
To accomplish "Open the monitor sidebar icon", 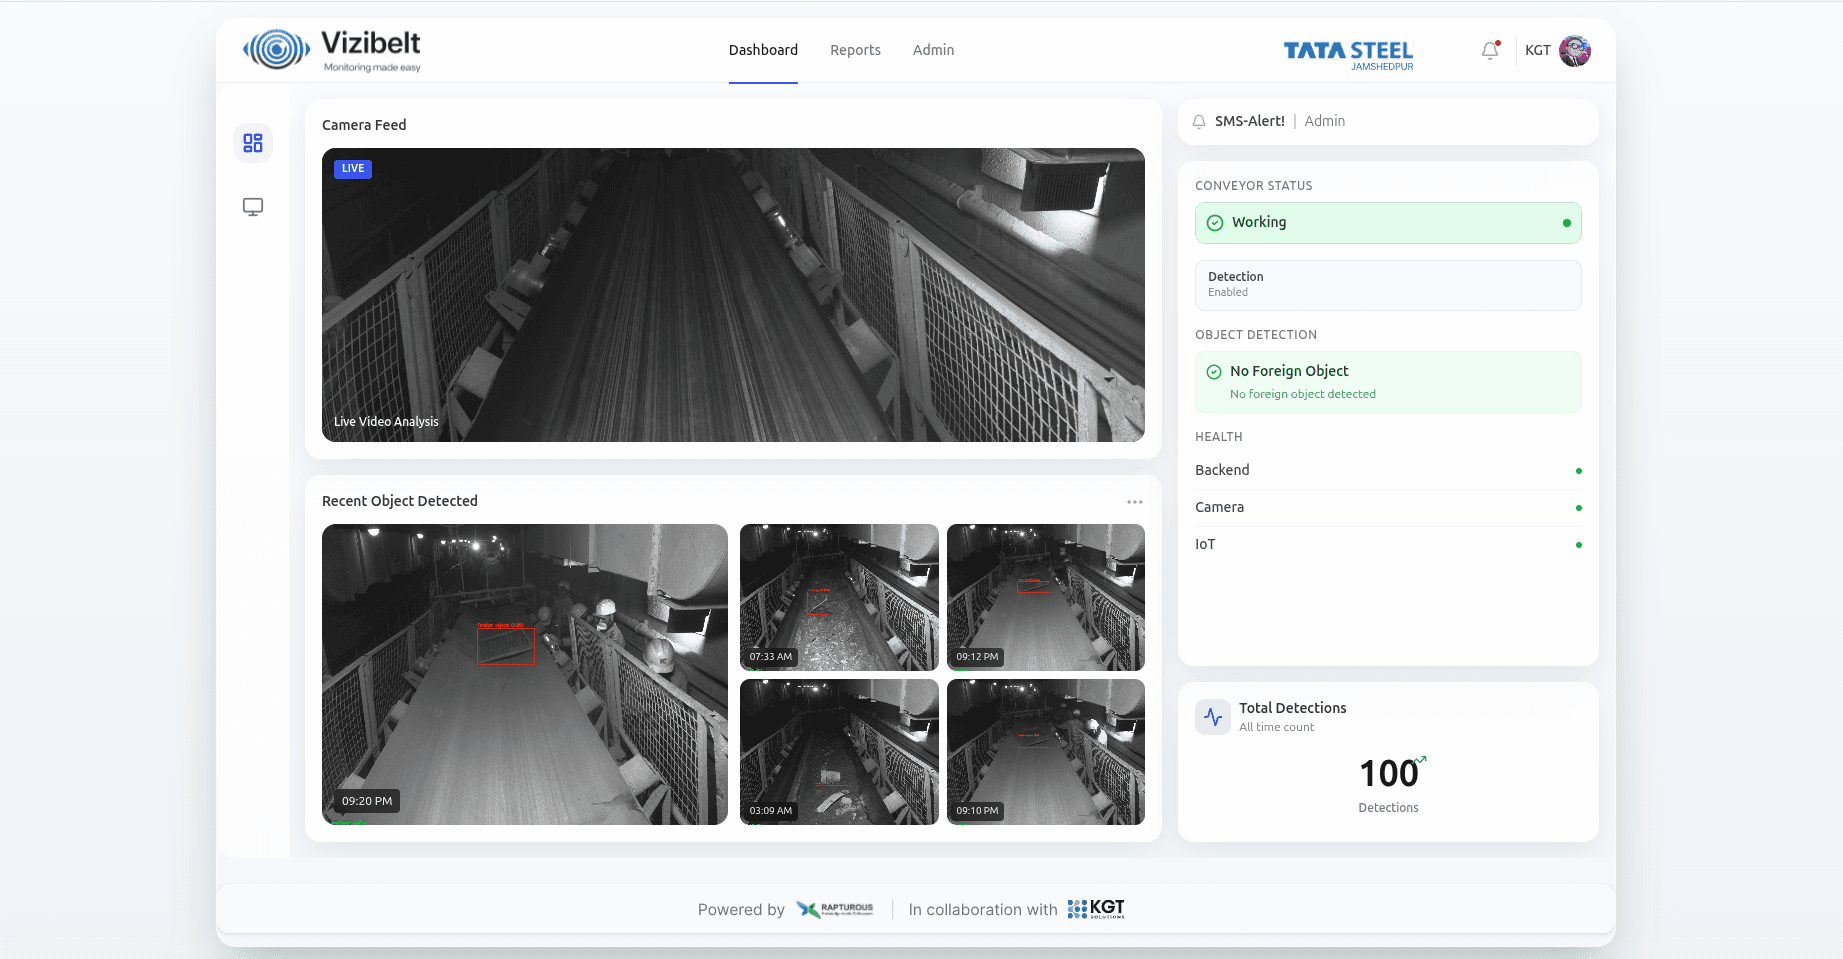I will click(253, 207).
